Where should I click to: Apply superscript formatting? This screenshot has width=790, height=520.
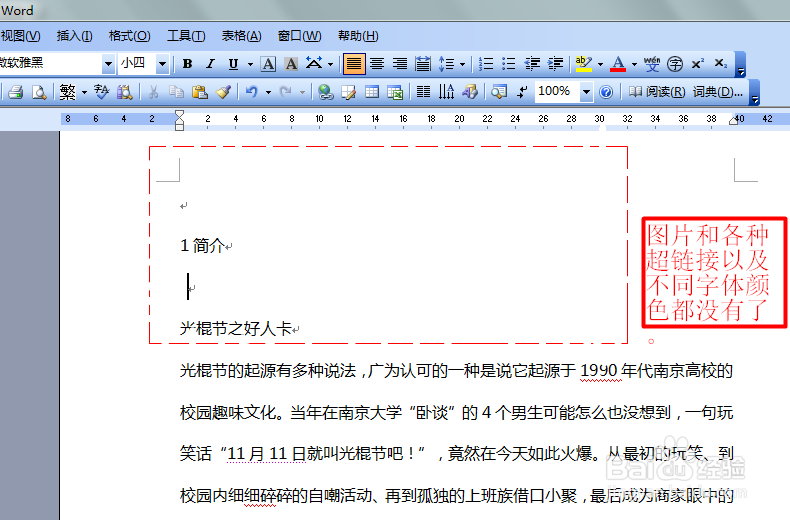(x=697, y=64)
